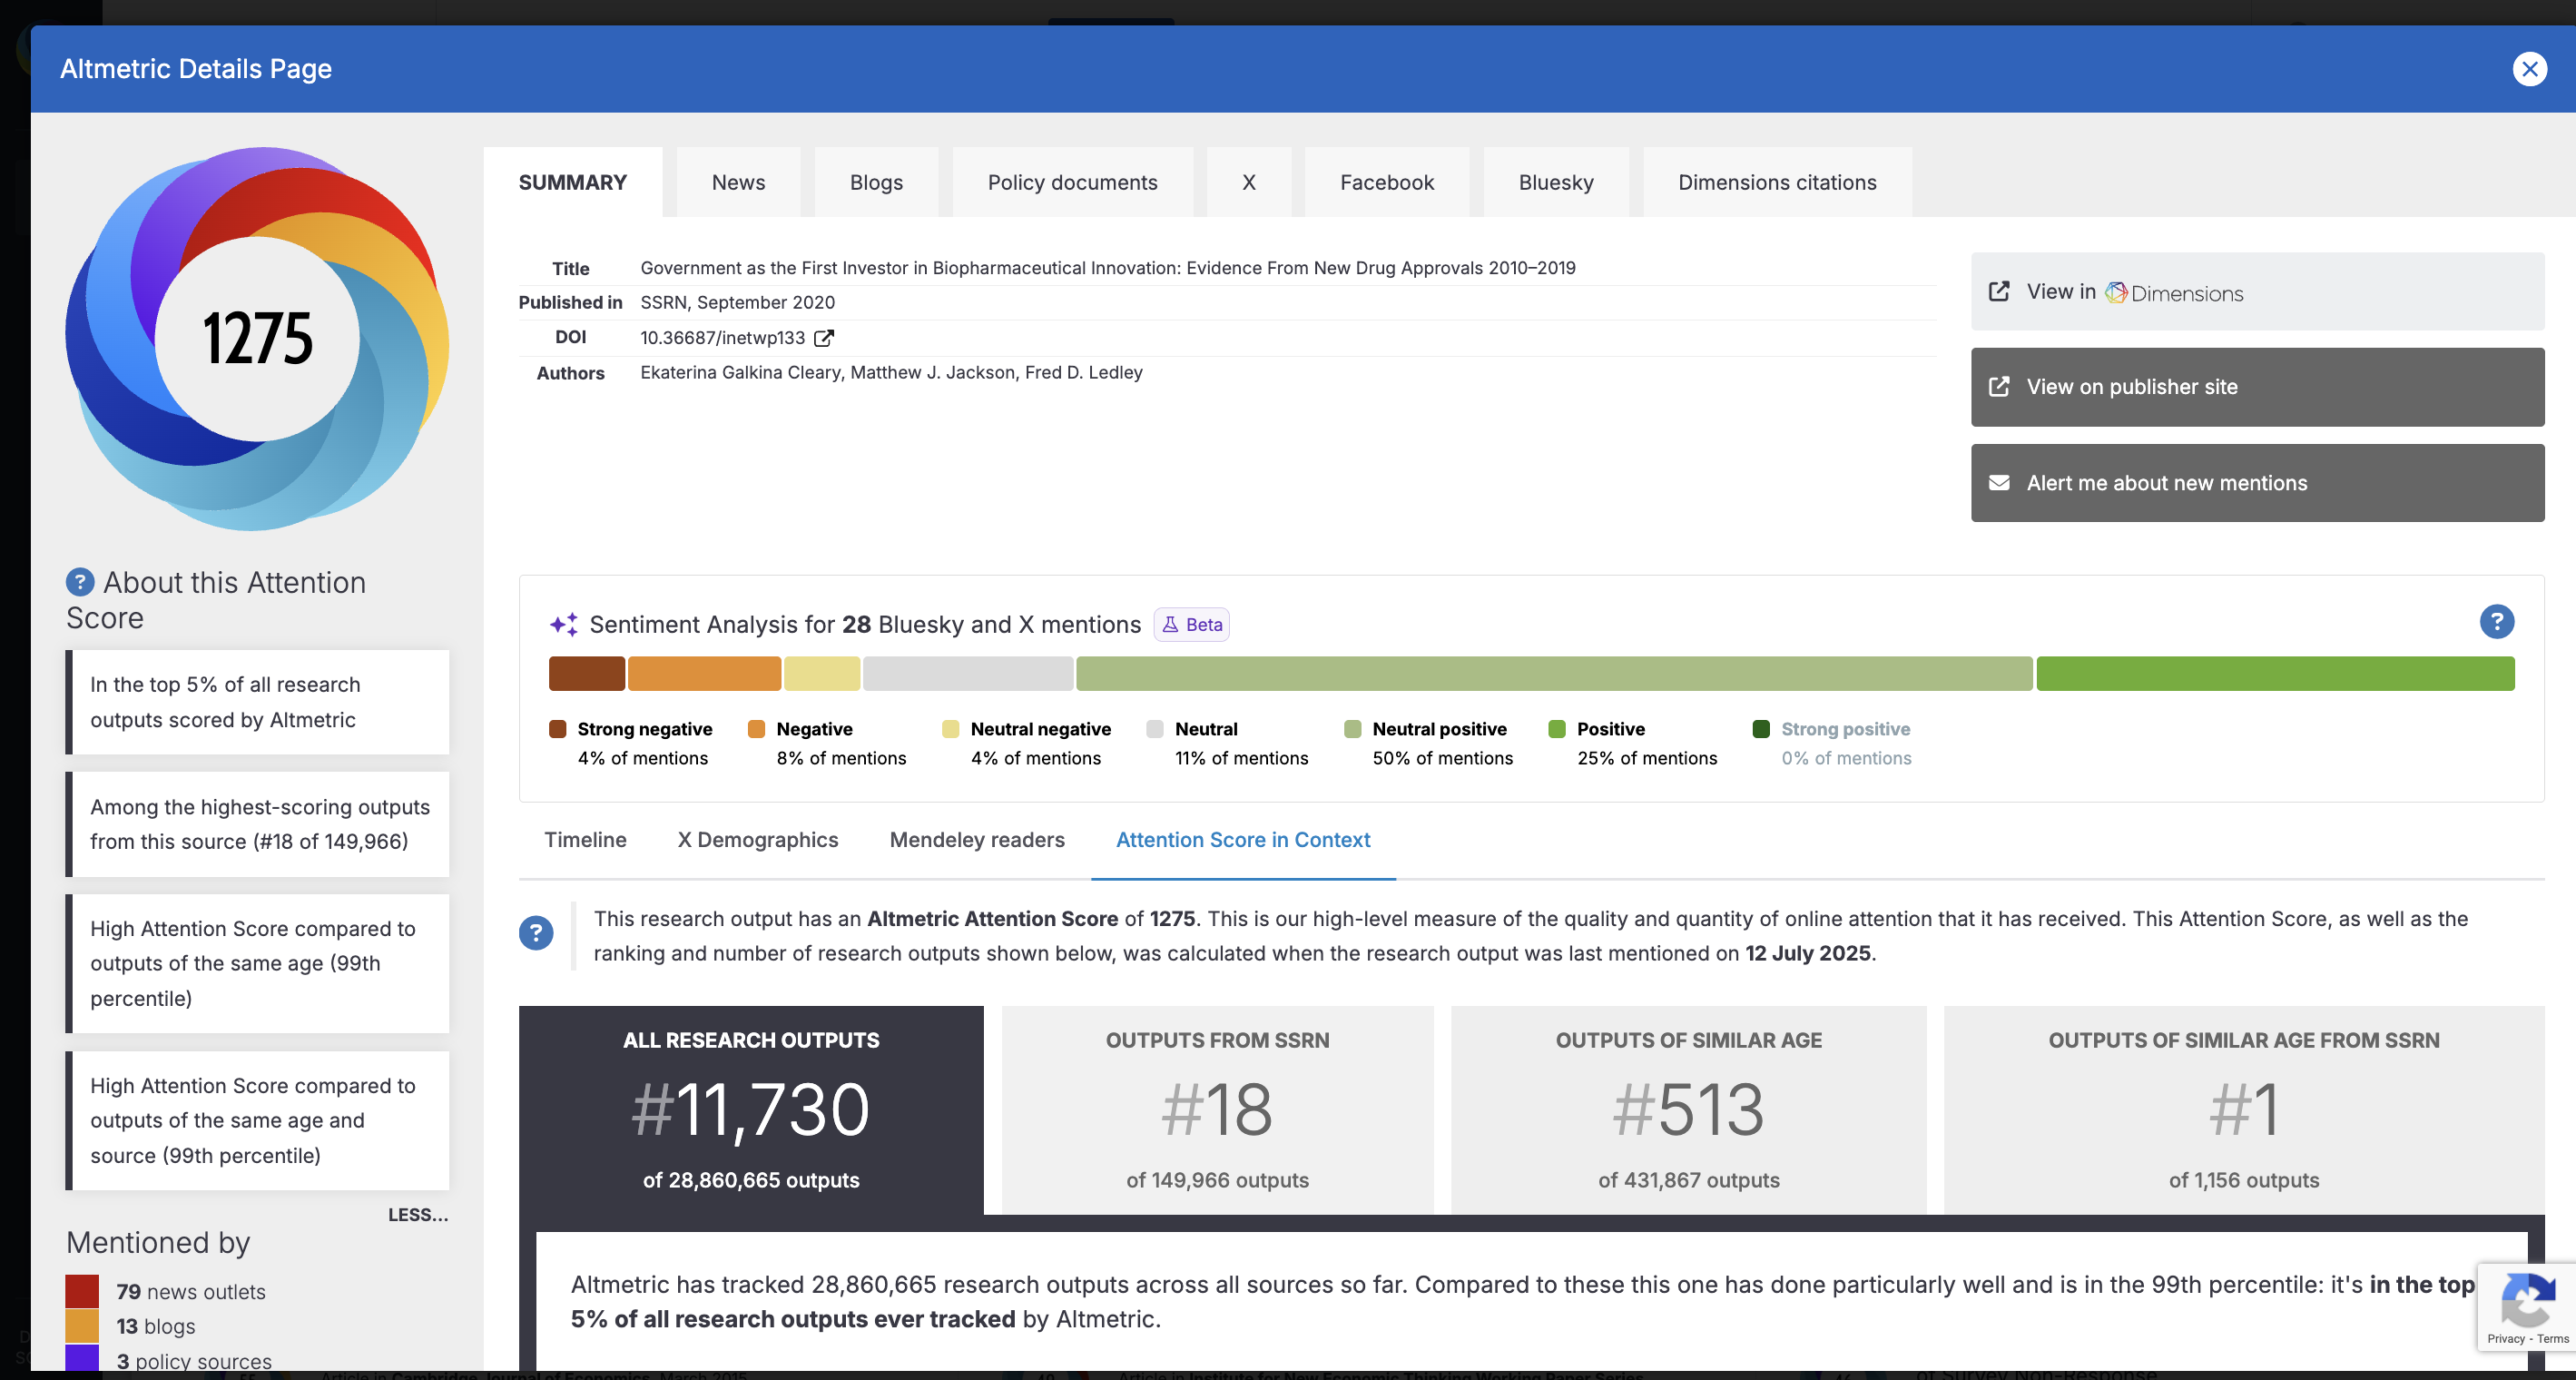Select the OUTPUTS FROM SSRN #18 card
This screenshot has width=2576, height=1380.
click(1217, 1110)
